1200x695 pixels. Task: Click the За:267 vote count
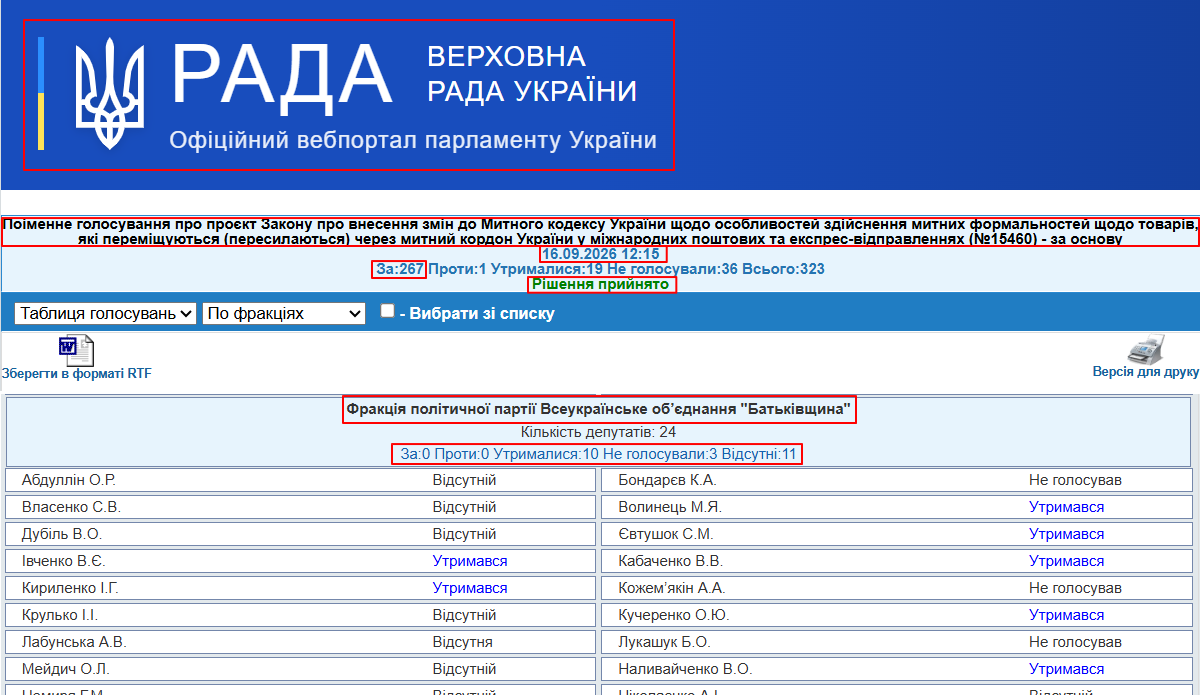[x=399, y=270]
